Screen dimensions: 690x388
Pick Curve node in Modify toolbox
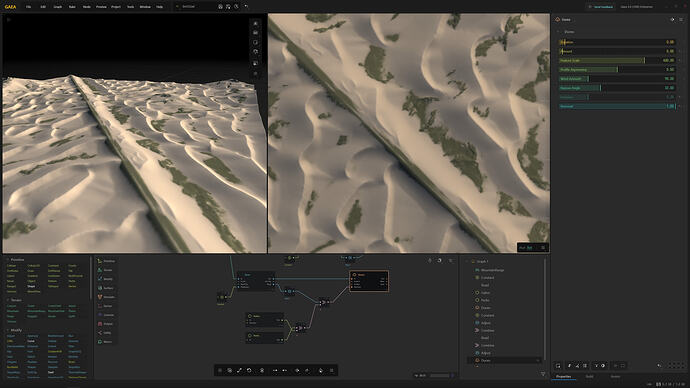click(31, 341)
